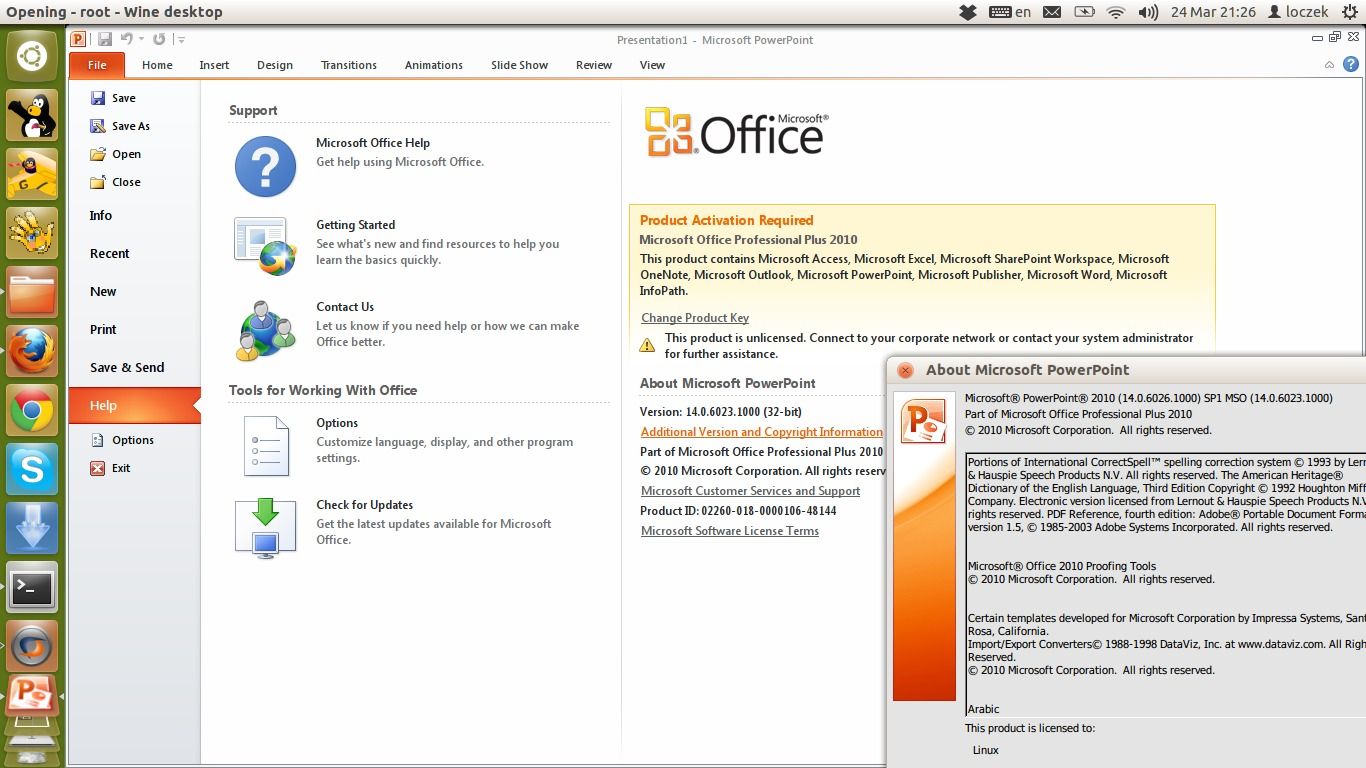Collapse the ribbon with the chevron

[1329, 65]
